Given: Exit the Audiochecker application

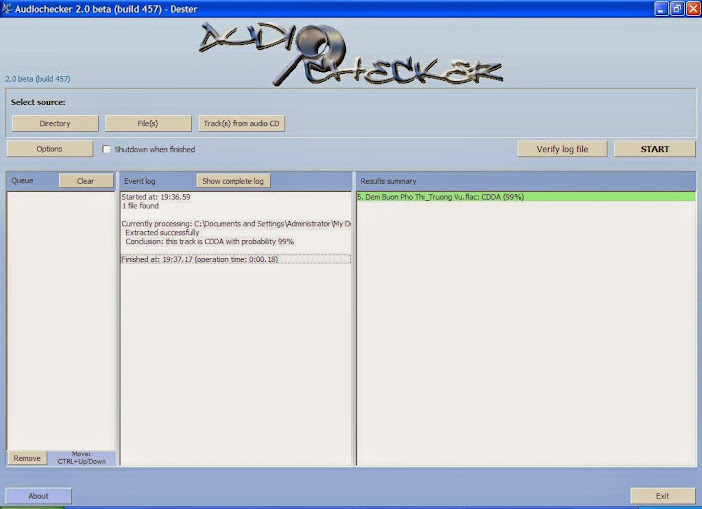Looking at the screenshot, I should (x=663, y=496).
